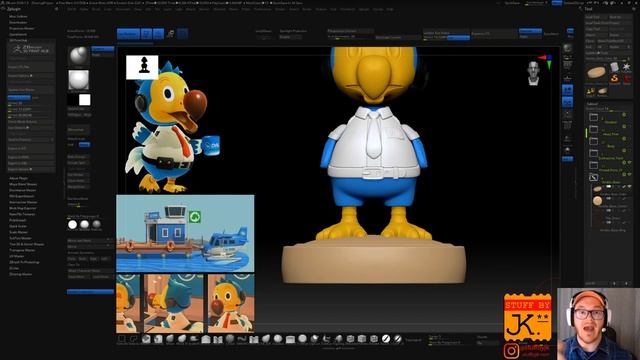Click the blue bar button at the bottom of right shelf
The width and height of the screenshot is (640, 360).
(567, 159)
